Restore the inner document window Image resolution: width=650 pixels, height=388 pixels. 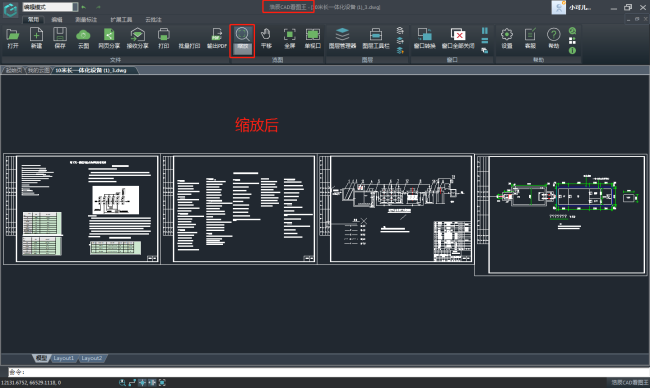(637, 19)
